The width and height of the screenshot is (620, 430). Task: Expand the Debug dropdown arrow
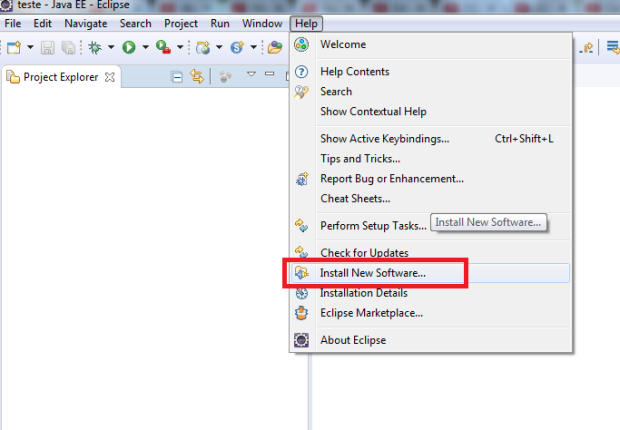111,47
